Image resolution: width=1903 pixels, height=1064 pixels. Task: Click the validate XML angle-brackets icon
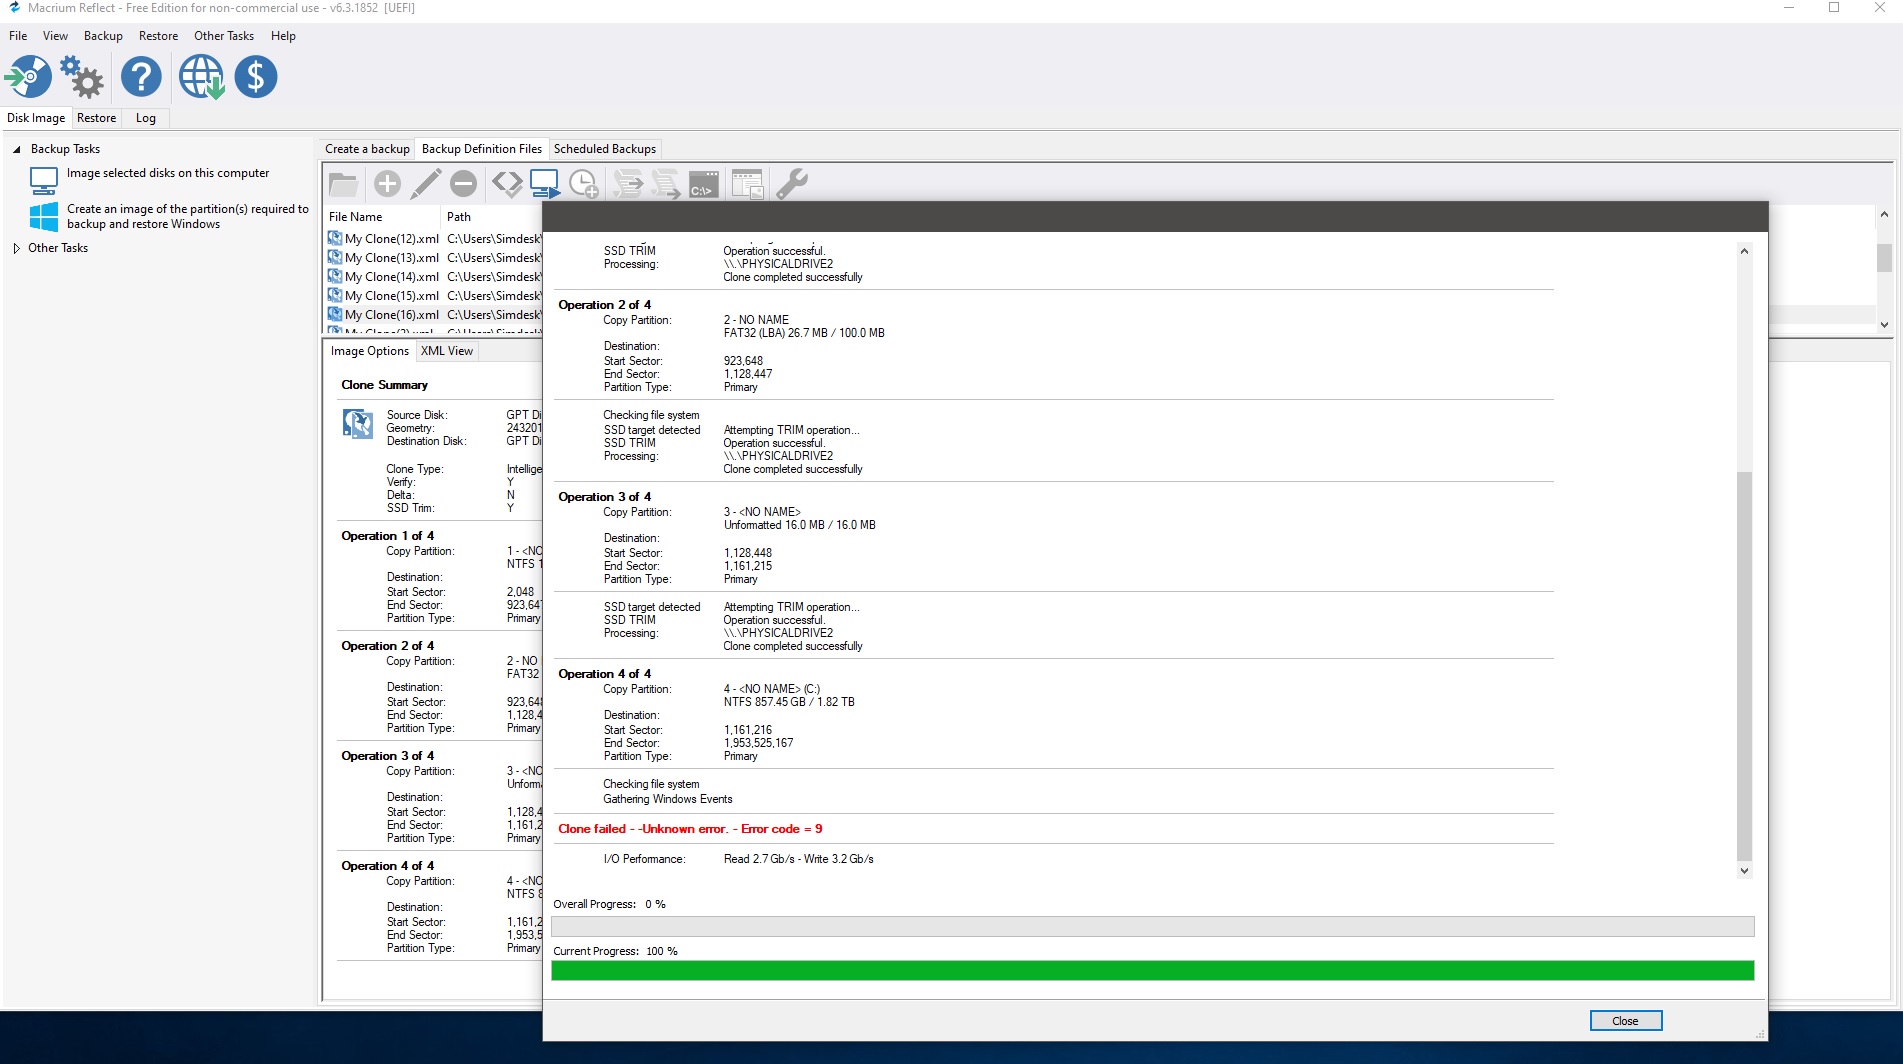tap(507, 184)
